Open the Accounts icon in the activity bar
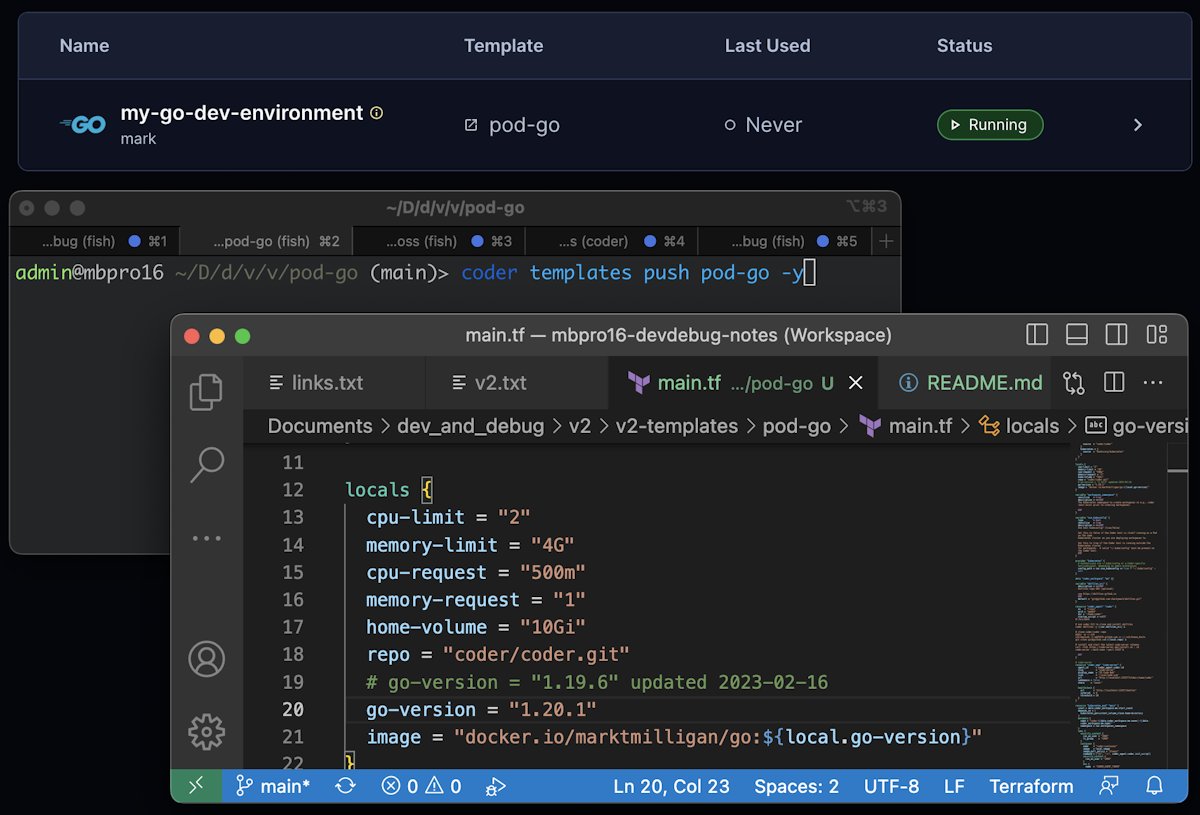 tap(205, 659)
